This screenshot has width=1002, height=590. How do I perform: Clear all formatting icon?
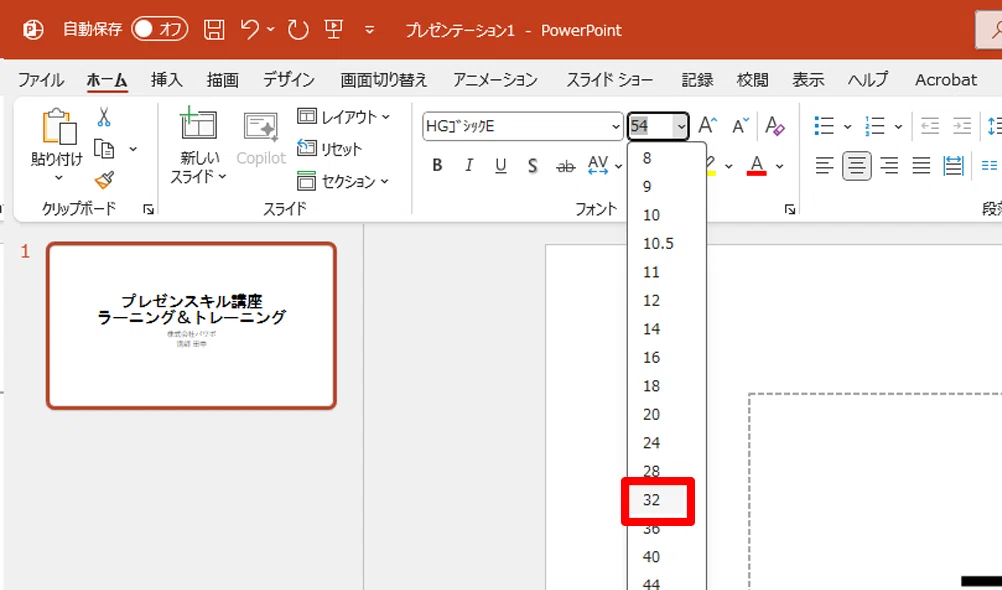click(x=775, y=125)
